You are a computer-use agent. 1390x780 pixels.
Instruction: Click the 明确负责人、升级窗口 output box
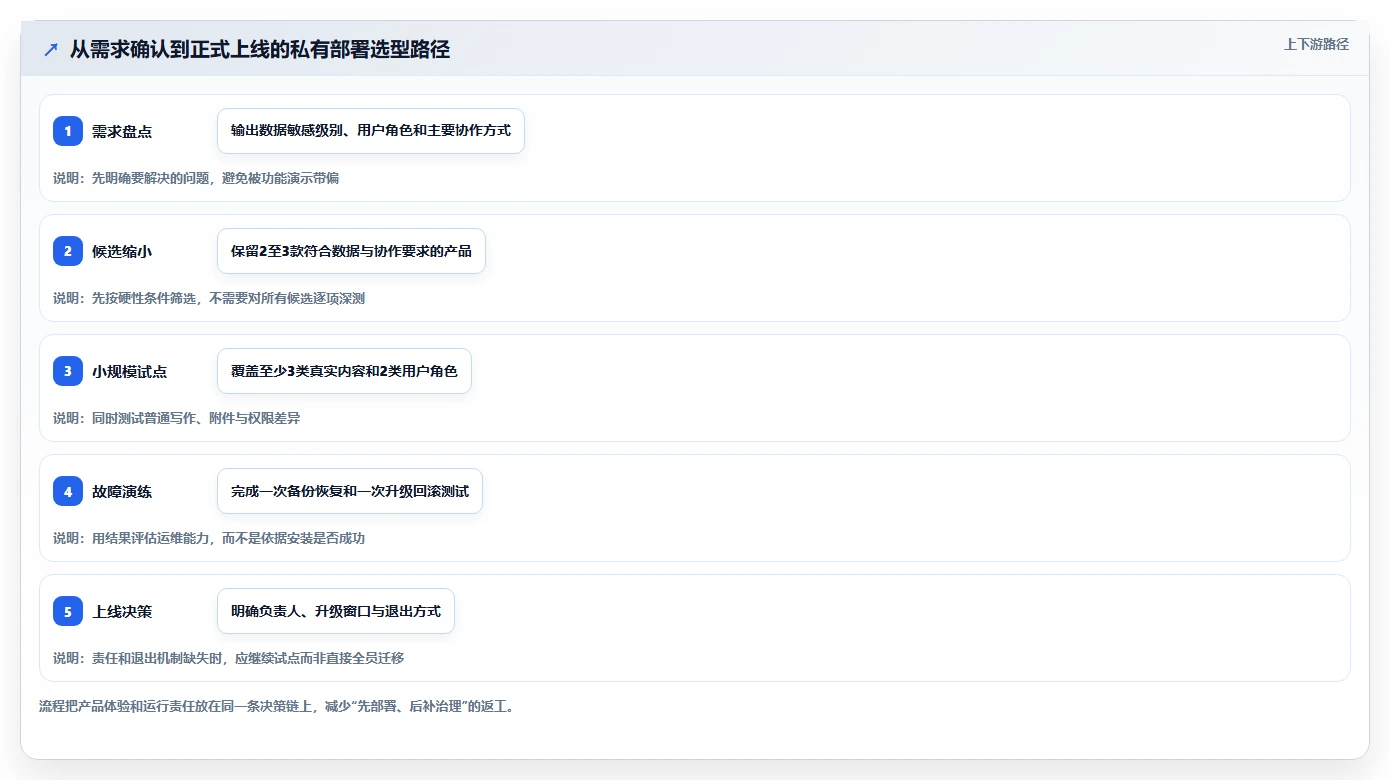click(x=336, y=611)
